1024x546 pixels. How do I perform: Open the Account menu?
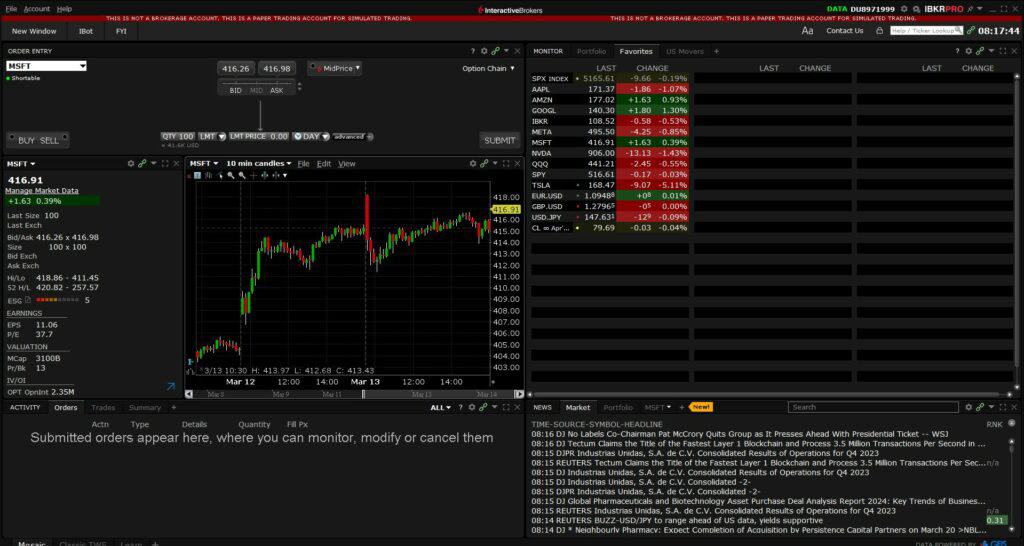tap(37, 9)
